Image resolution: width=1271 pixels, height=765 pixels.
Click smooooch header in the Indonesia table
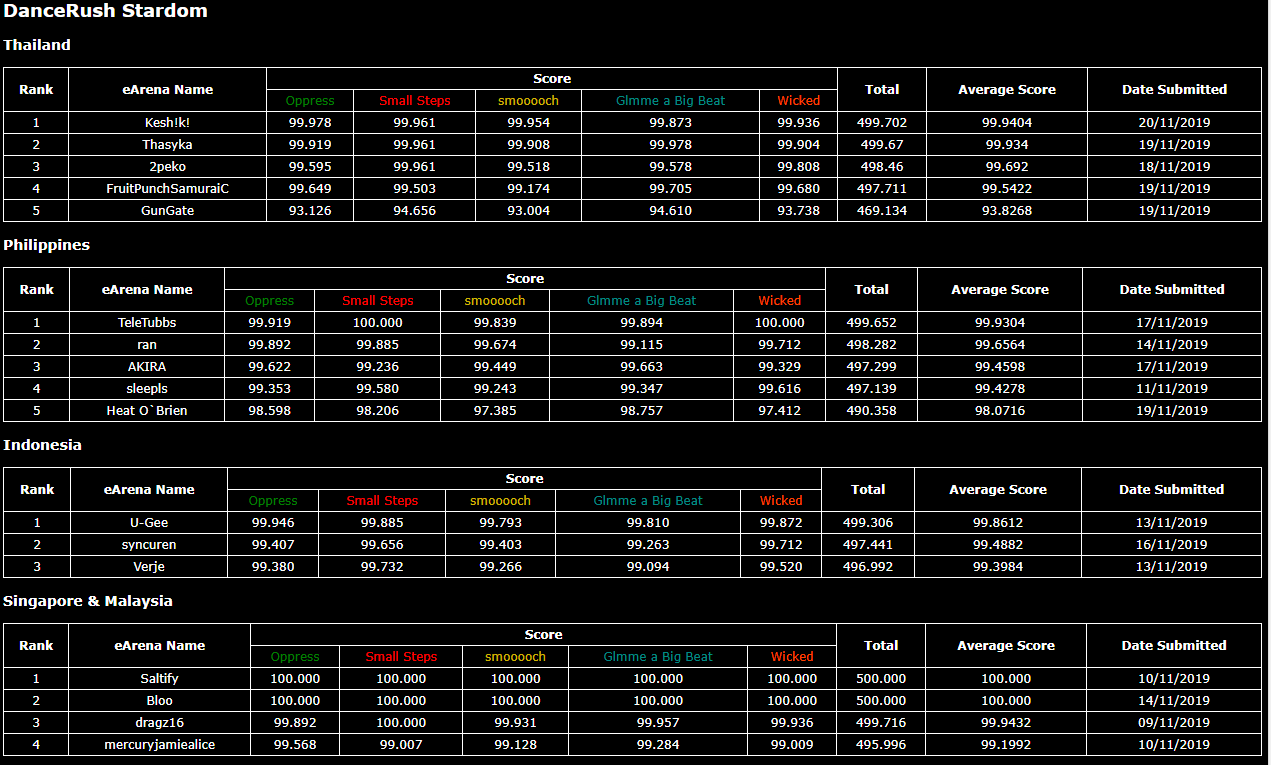(x=500, y=501)
